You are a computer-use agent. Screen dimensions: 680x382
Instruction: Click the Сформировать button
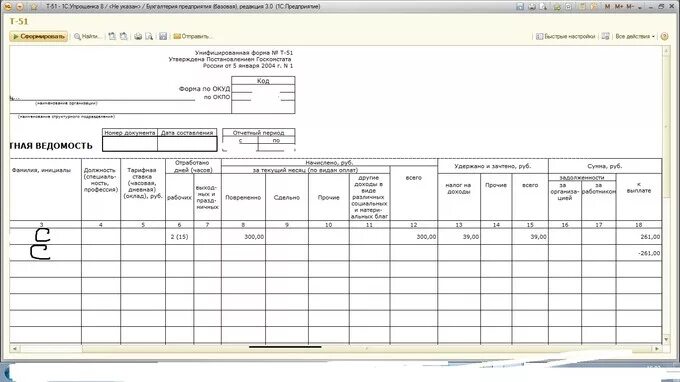[x=39, y=36]
